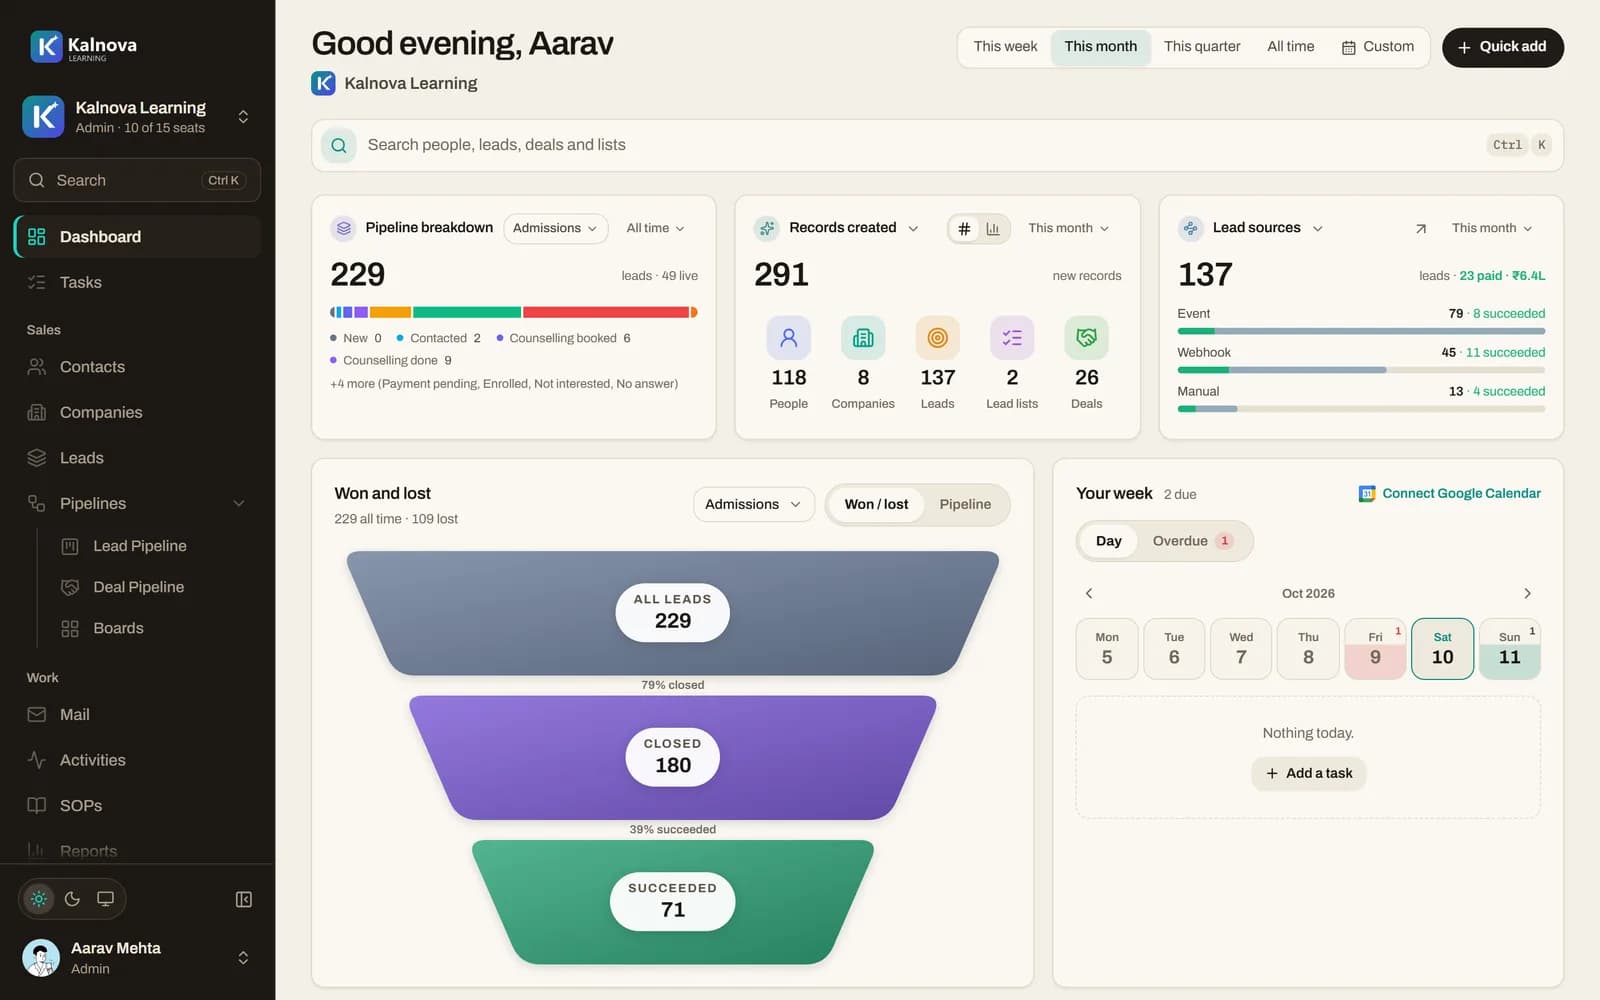1600x1000 pixels.
Task: Select the This month range tab
Action: (x=1100, y=47)
